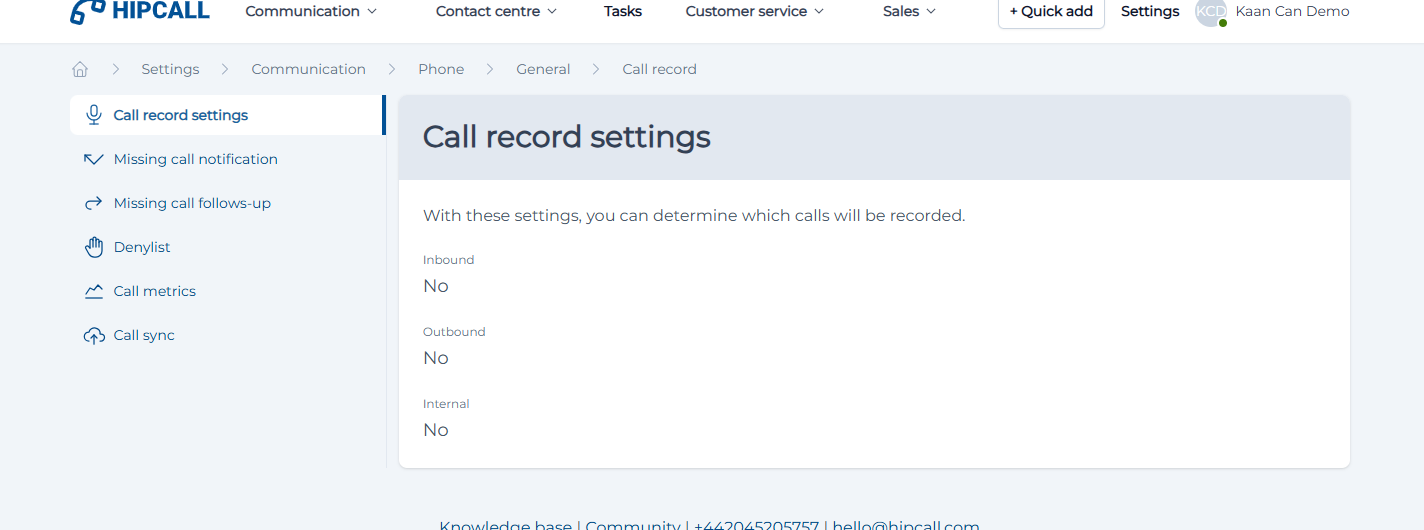Select Missing call notification in sidebar

(227, 159)
